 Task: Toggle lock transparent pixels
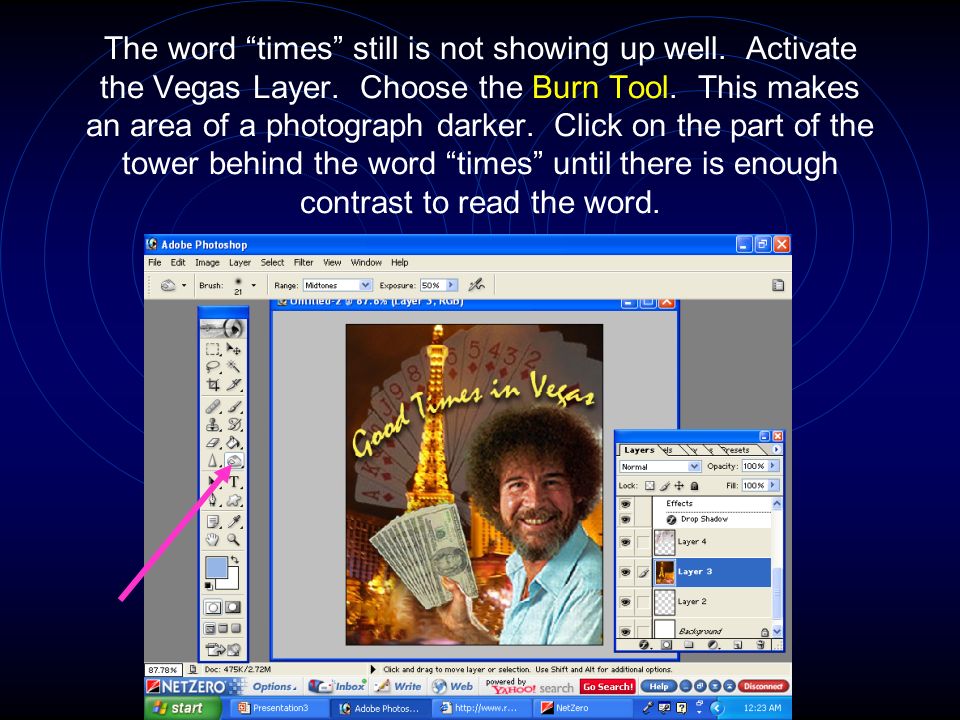(650, 486)
